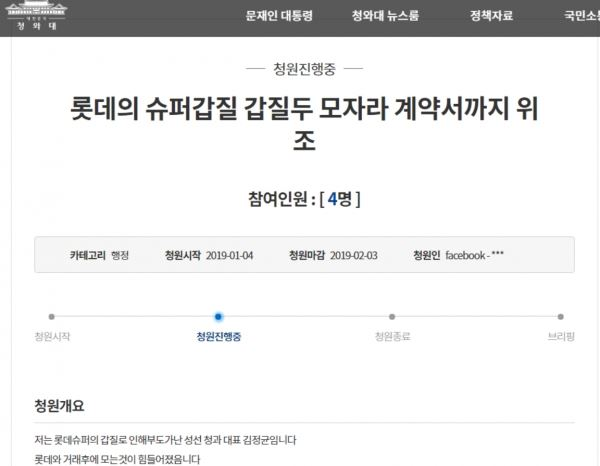Open the 국민소통 menu
600x466 pixels.
tap(582, 16)
